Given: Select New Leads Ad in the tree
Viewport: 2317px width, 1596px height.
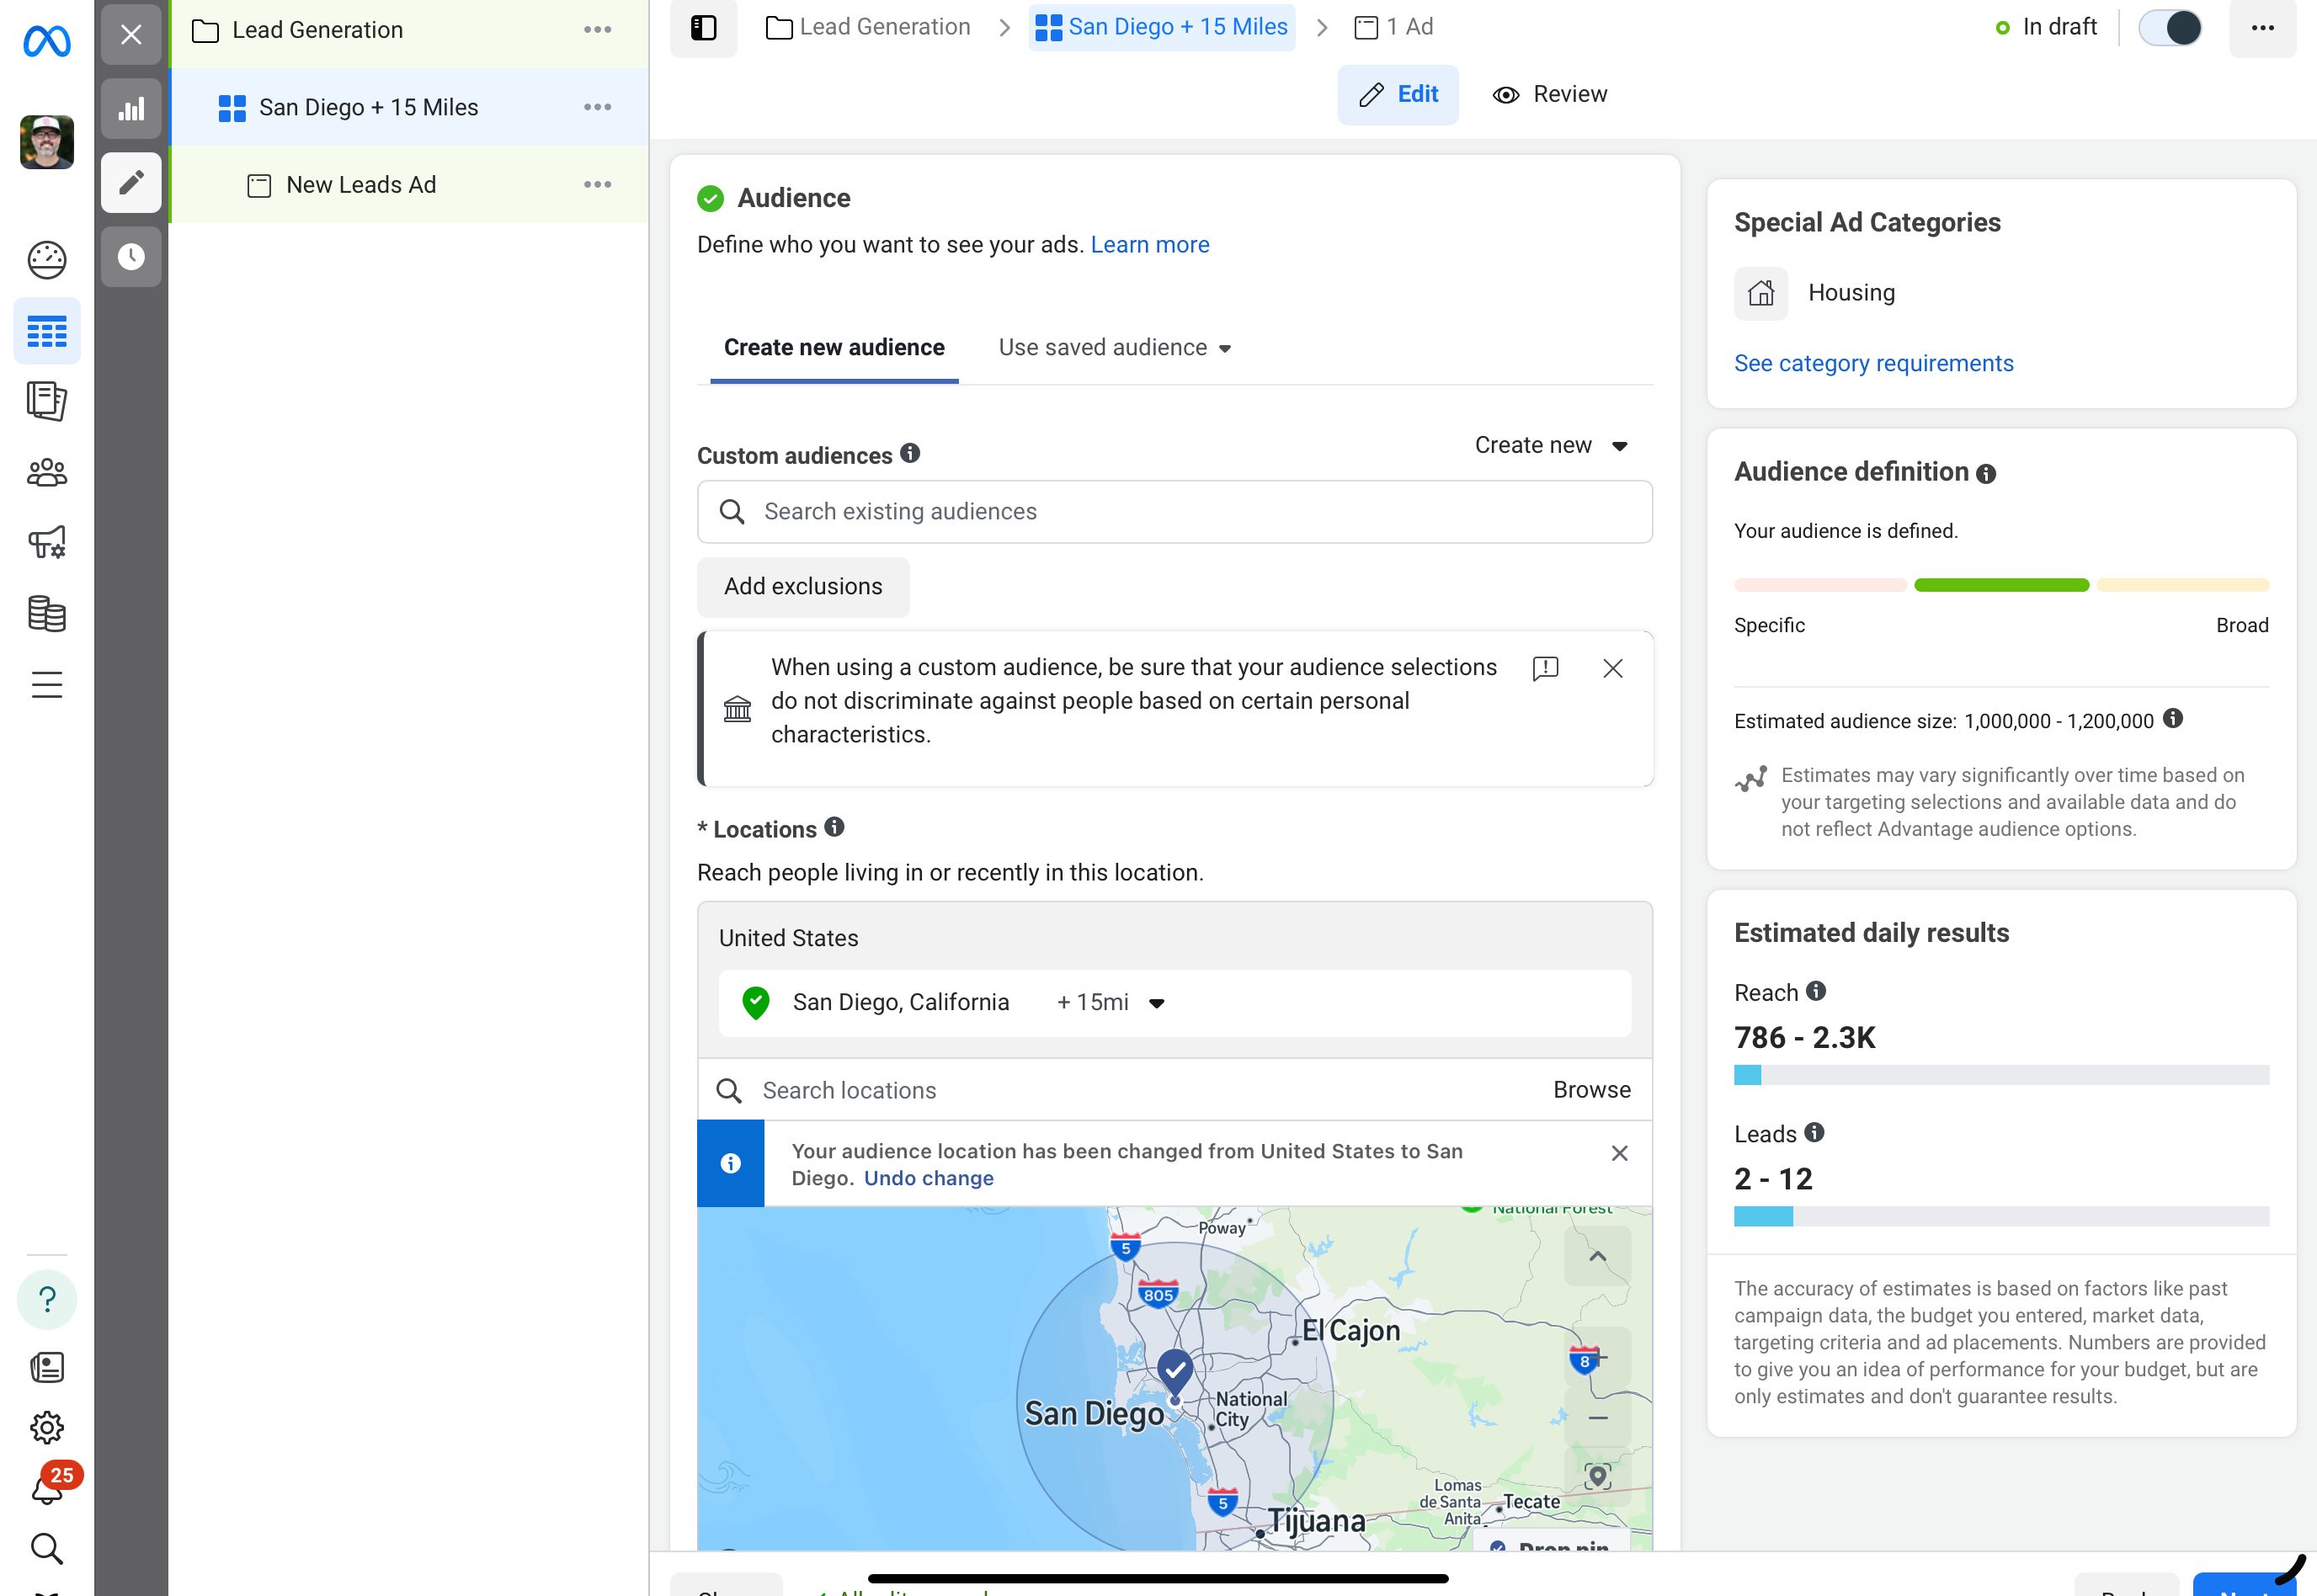Looking at the screenshot, I should click(x=360, y=185).
